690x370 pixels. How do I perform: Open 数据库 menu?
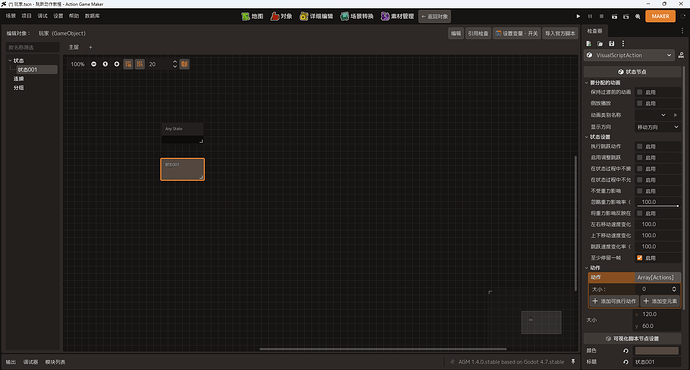(92, 16)
